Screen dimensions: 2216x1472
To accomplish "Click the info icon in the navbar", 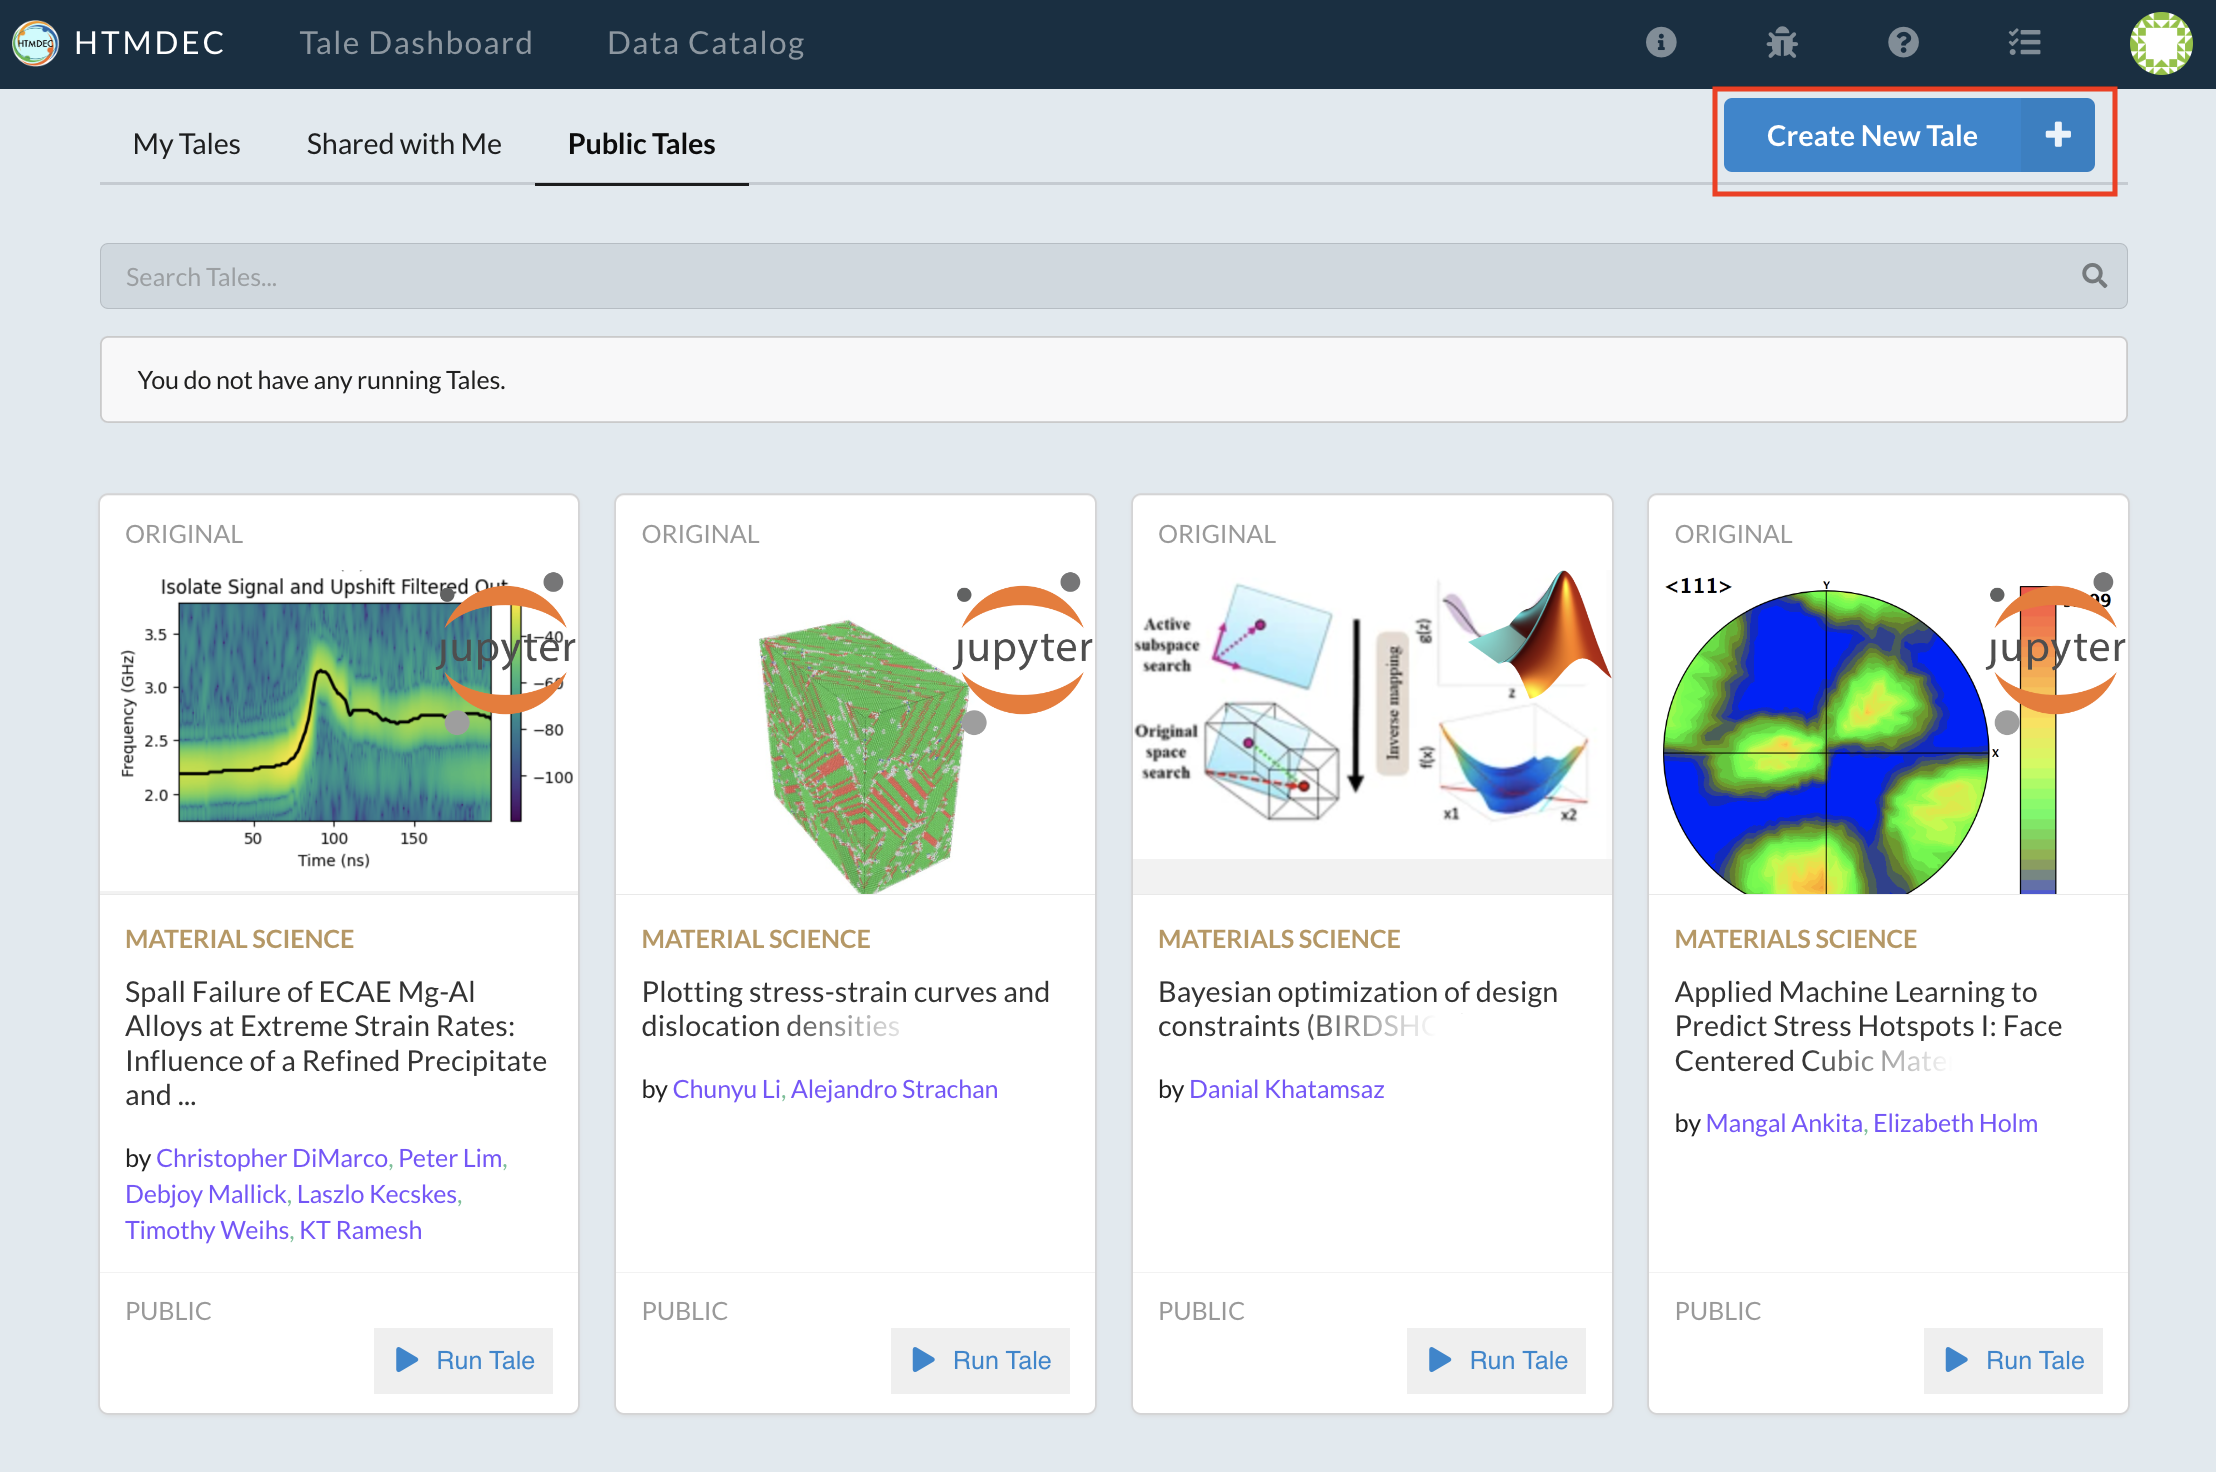I will (x=1660, y=42).
